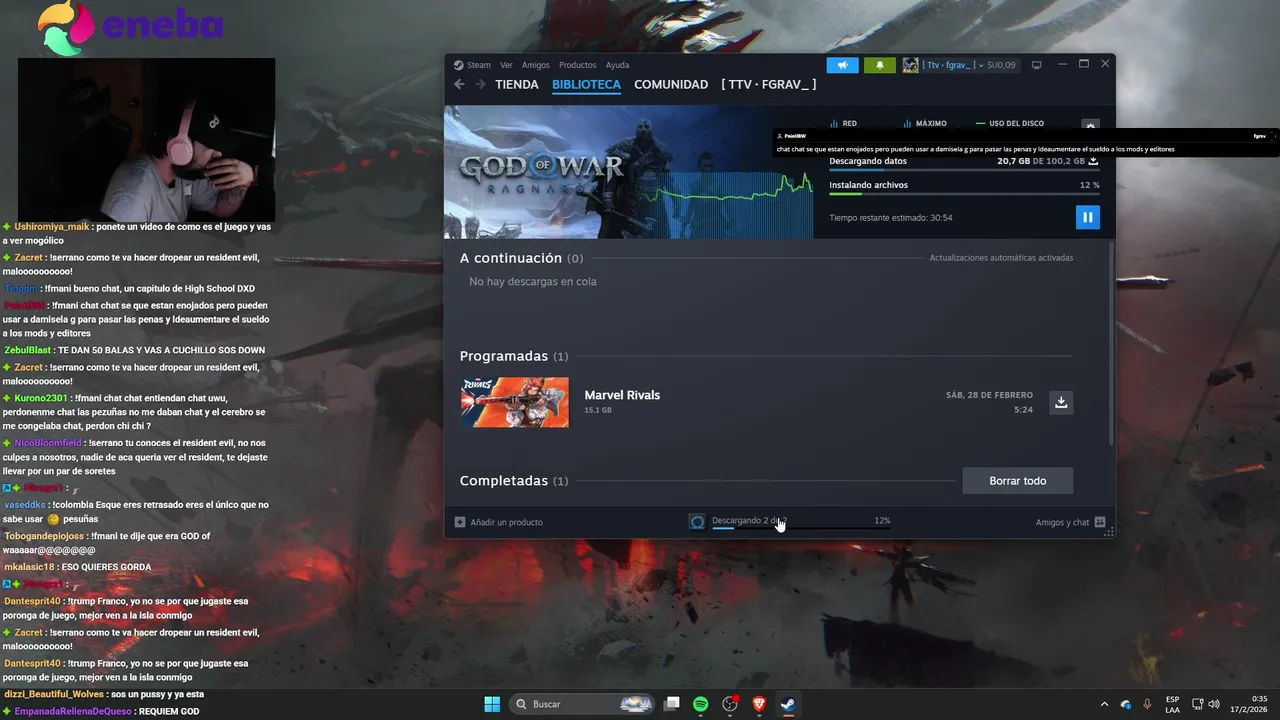1280x720 pixels.
Task: Click the OneDrive cloud tray icon
Action: 1126,704
